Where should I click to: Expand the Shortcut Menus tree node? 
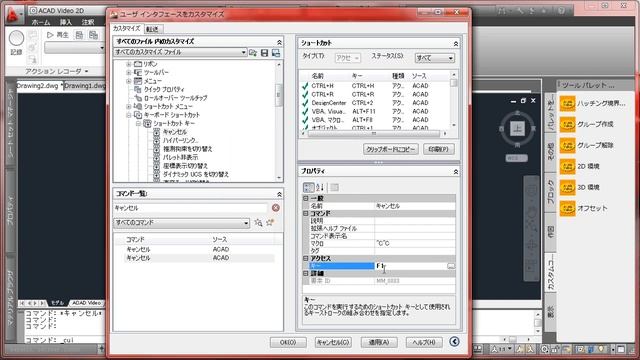tap(129, 107)
